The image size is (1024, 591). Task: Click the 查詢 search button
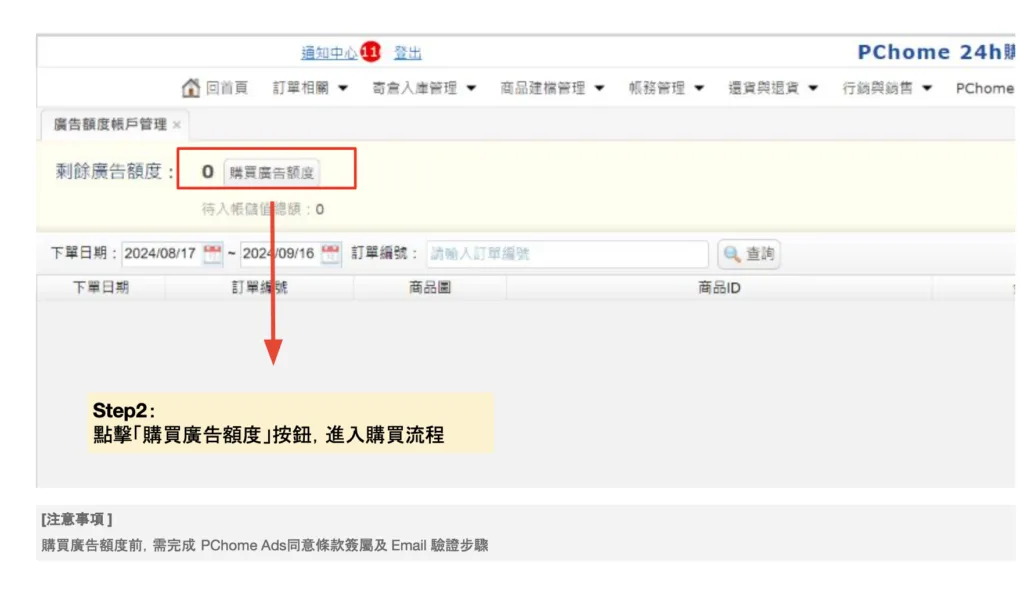click(749, 254)
